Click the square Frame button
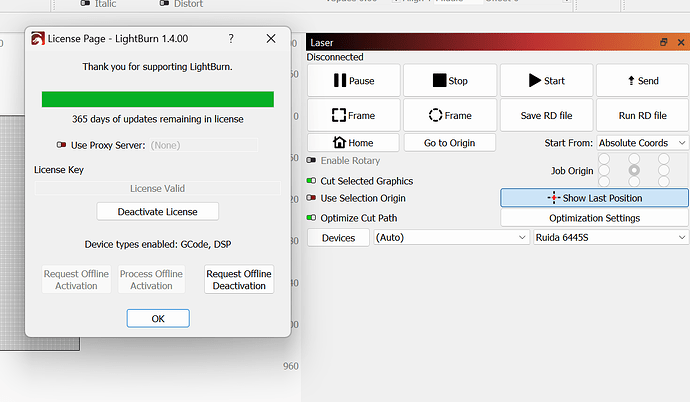690x402 pixels. click(x=354, y=115)
